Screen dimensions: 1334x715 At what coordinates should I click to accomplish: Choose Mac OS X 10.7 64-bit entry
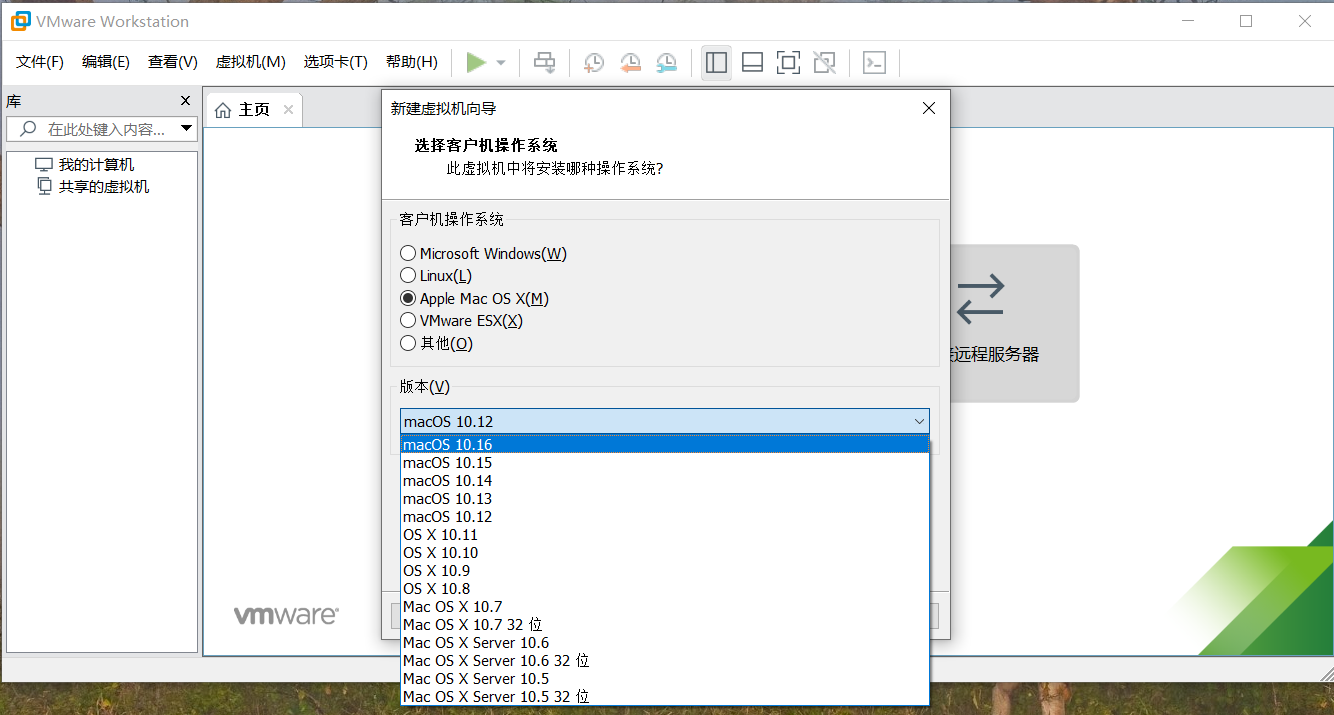(665, 607)
